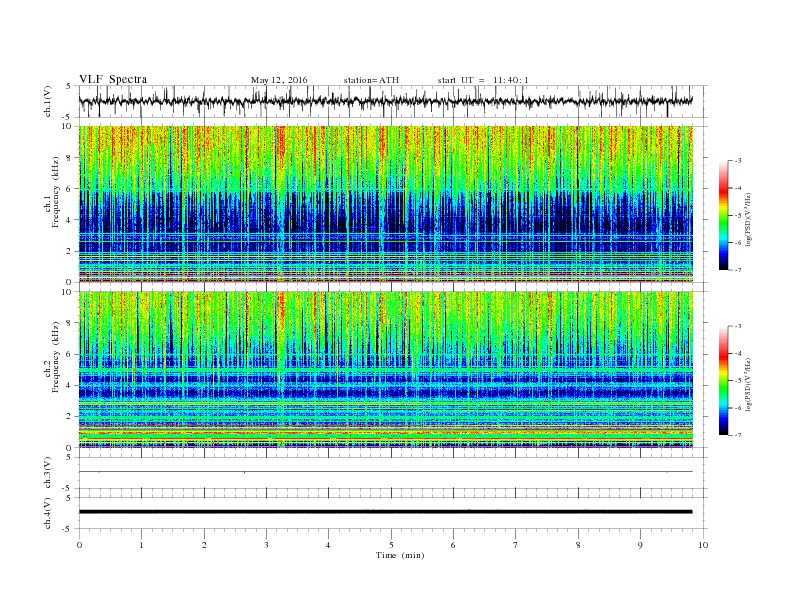The height and width of the screenshot is (612, 792).
Task: Click the "ch.3(V)" axis label
Action: 48,472
